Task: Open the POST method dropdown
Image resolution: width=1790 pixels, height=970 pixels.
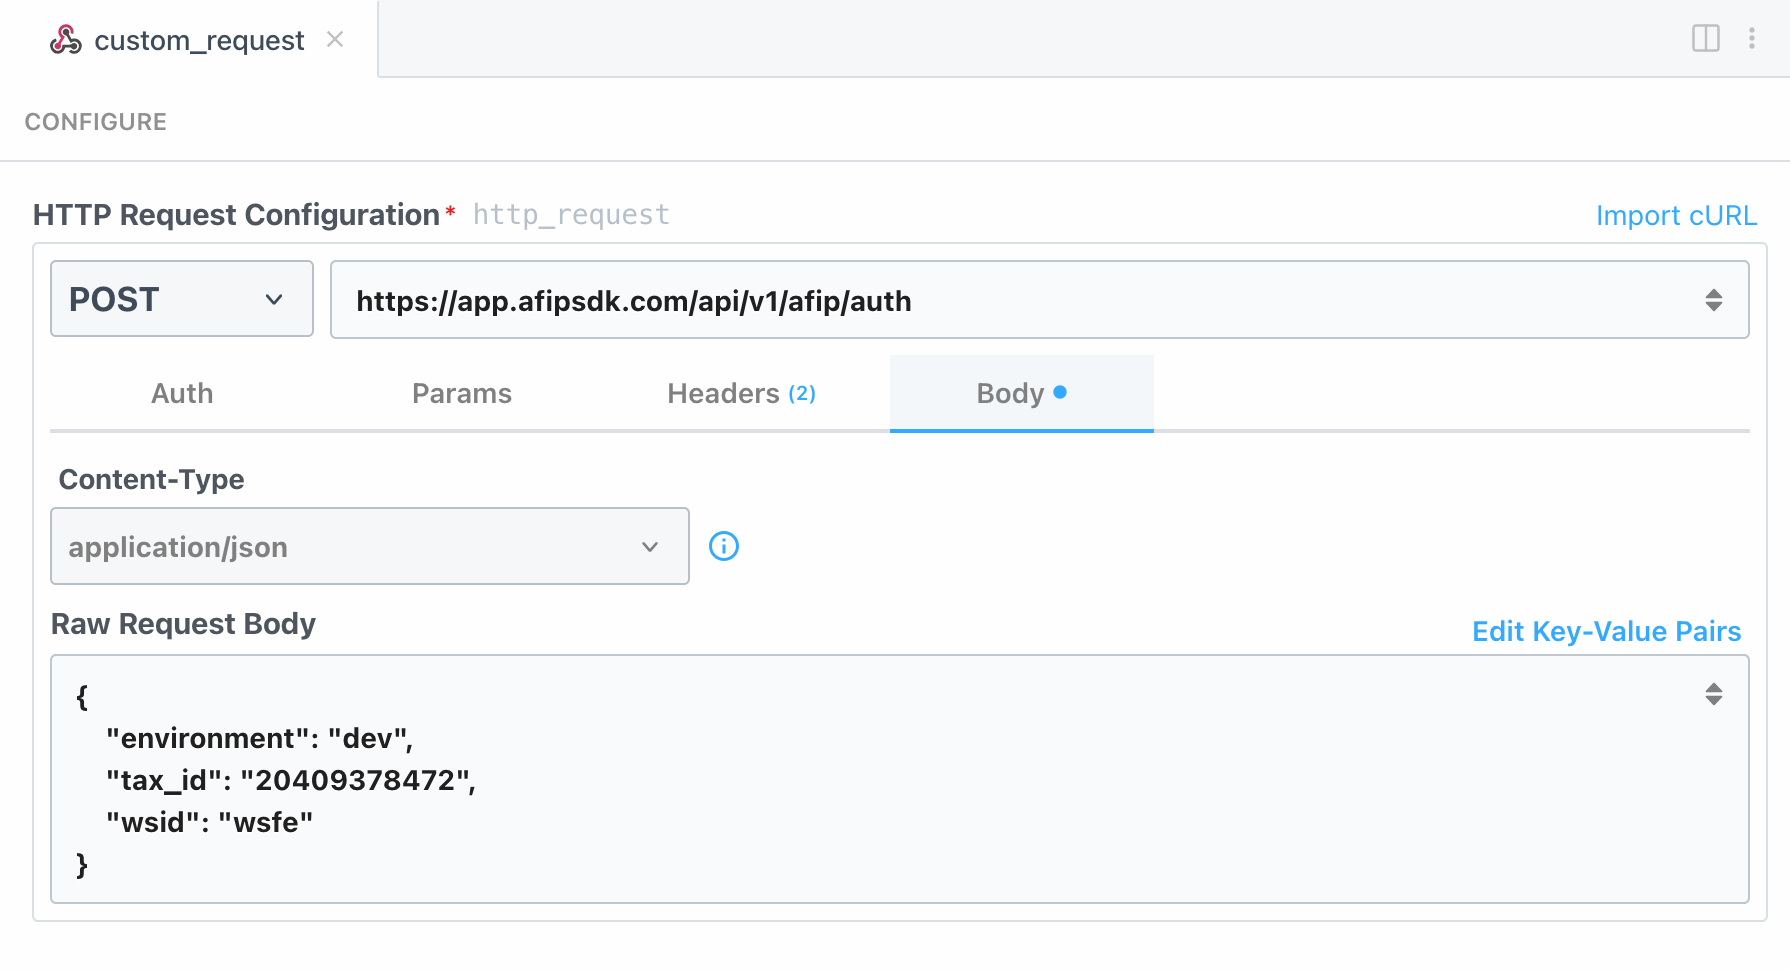Action: coord(181,299)
